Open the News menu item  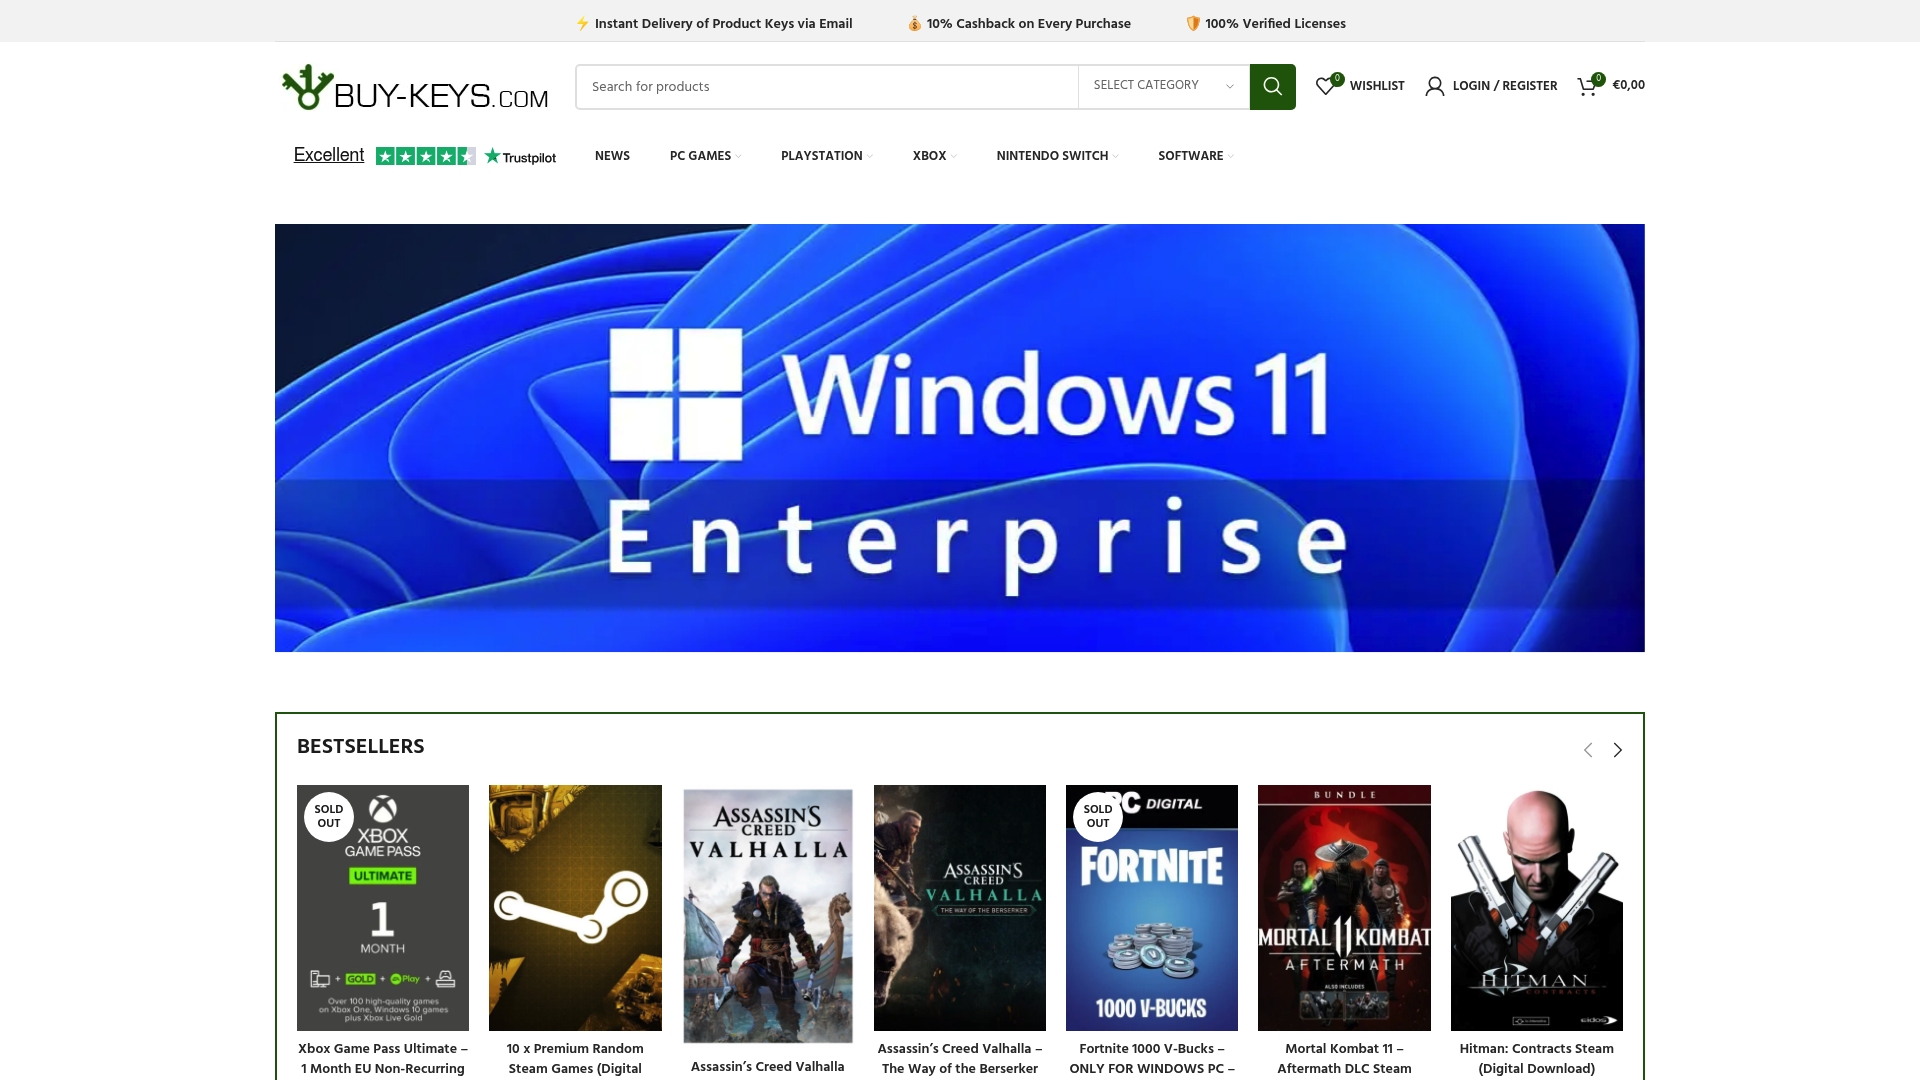pos(612,156)
